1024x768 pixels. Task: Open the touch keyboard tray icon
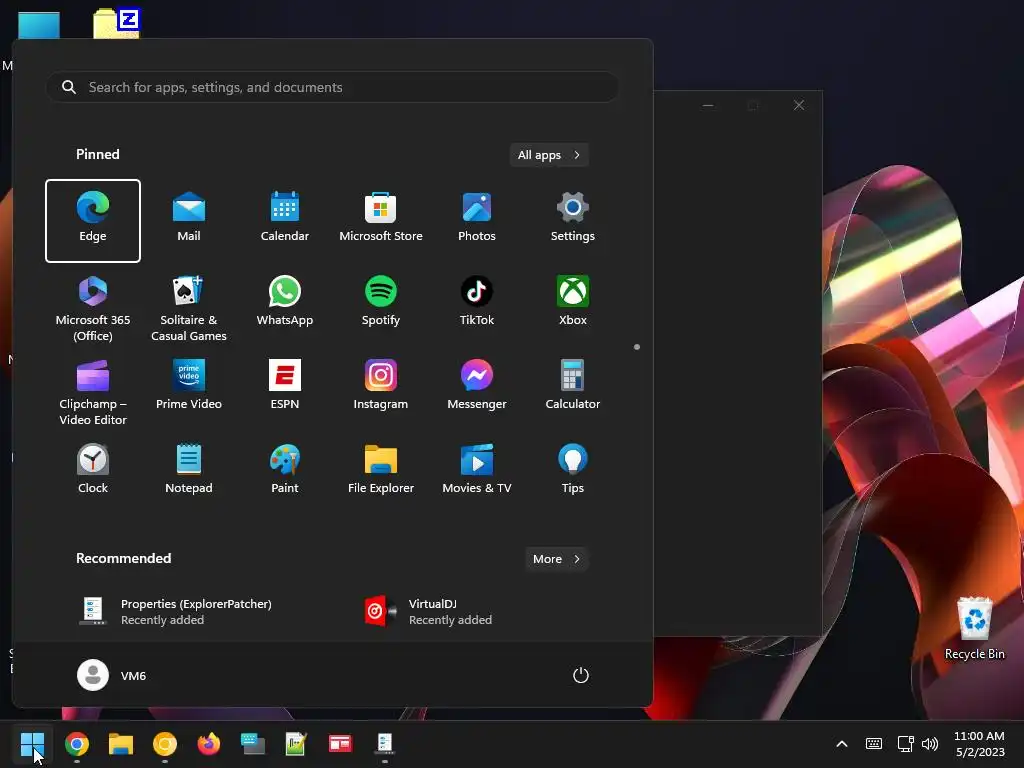[874, 744]
